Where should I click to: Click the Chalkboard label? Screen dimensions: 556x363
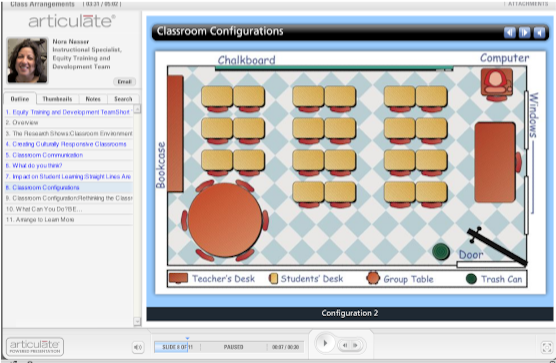[246, 60]
